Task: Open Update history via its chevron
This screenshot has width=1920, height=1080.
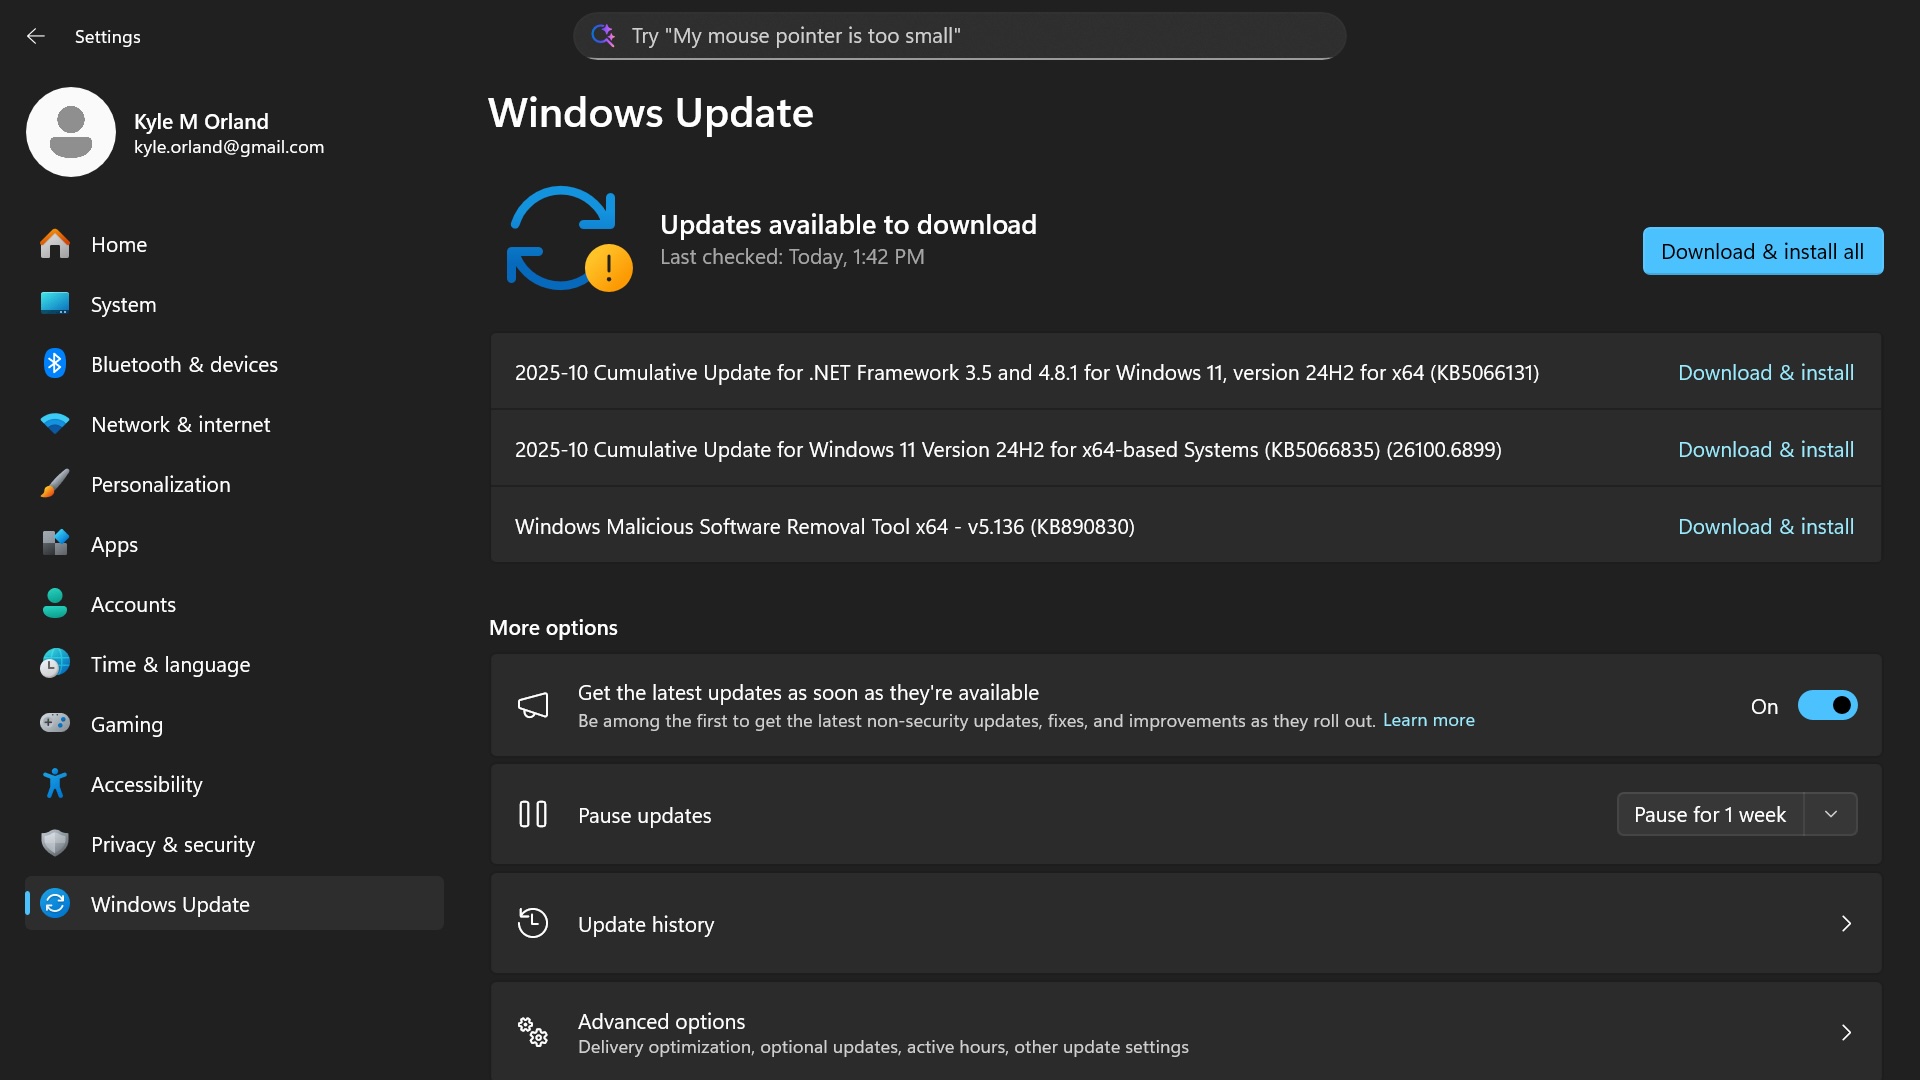Action: point(1846,923)
